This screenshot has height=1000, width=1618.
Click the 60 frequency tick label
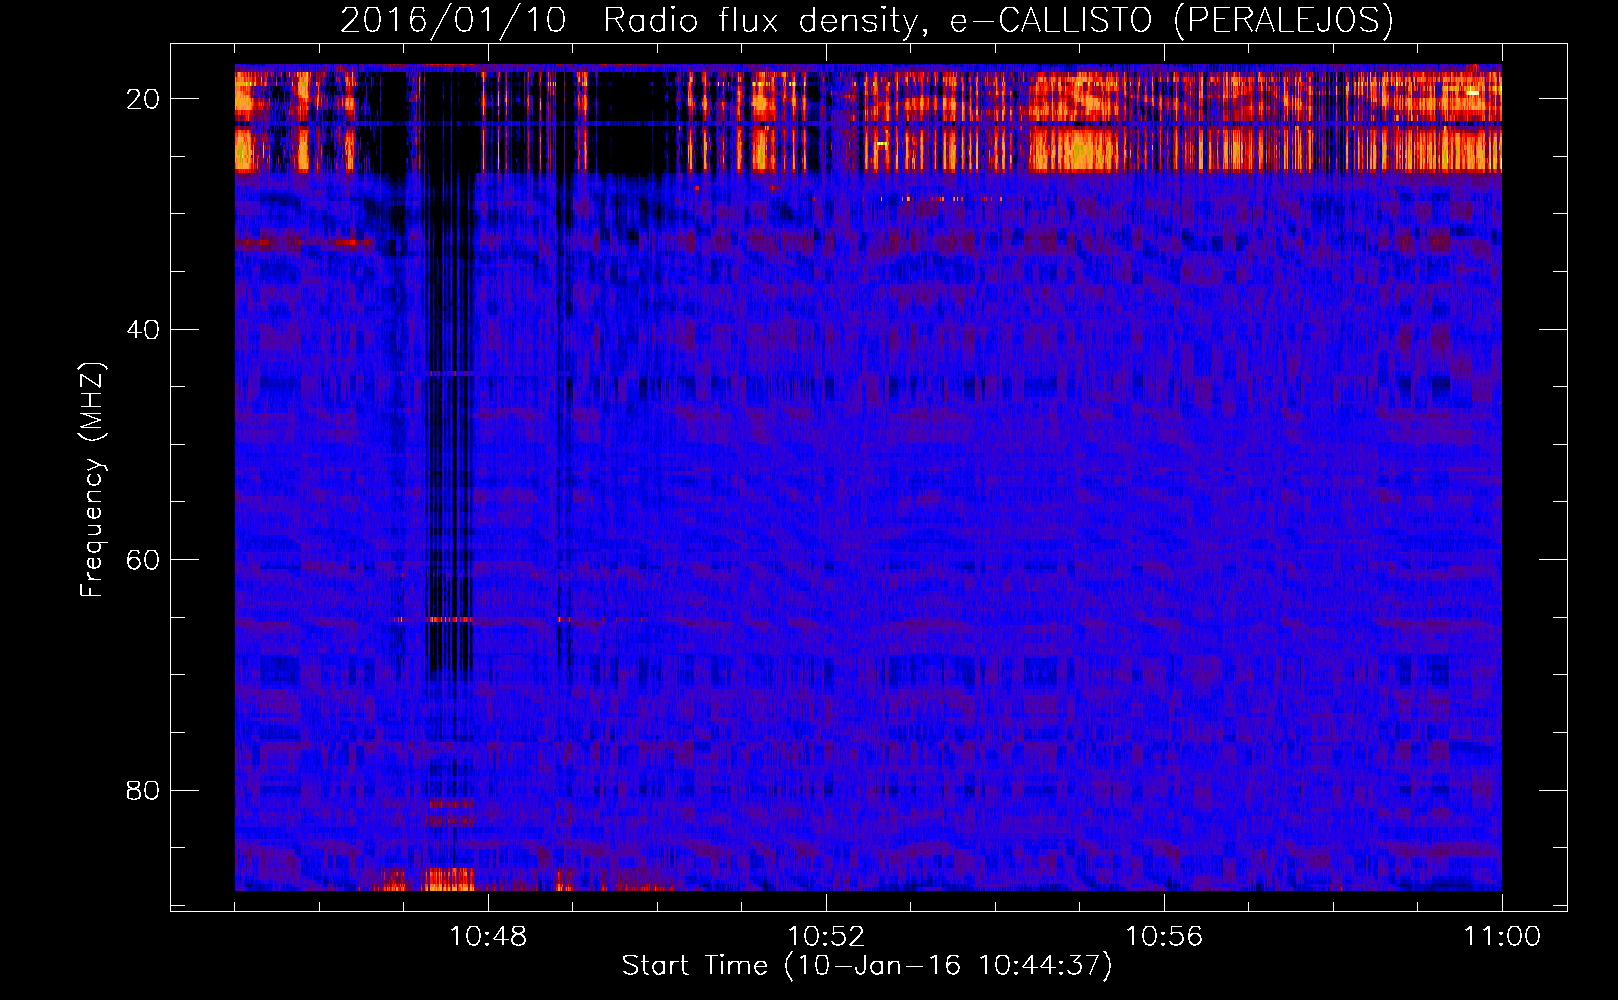coord(144,559)
